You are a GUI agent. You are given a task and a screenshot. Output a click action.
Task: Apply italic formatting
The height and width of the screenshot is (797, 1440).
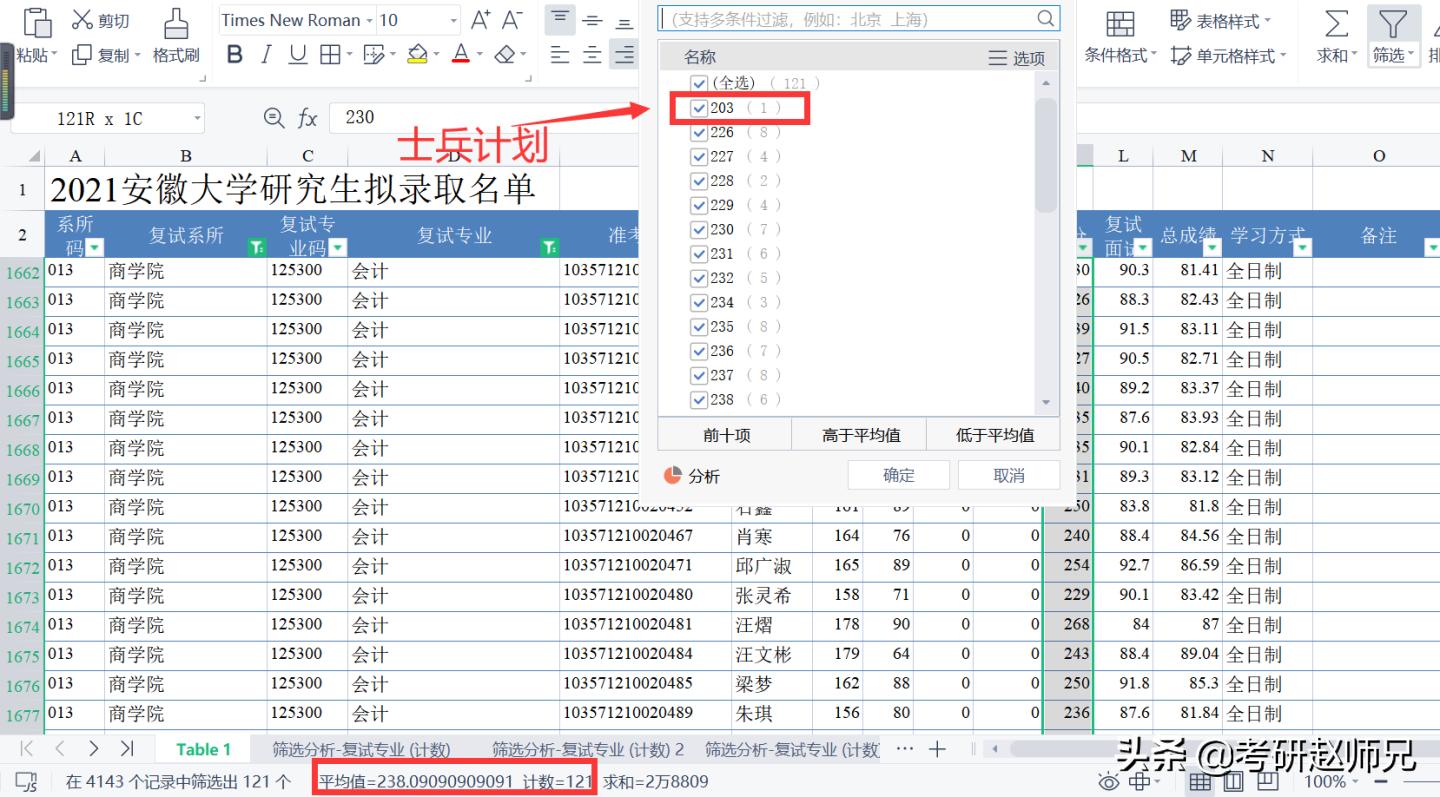(266, 54)
